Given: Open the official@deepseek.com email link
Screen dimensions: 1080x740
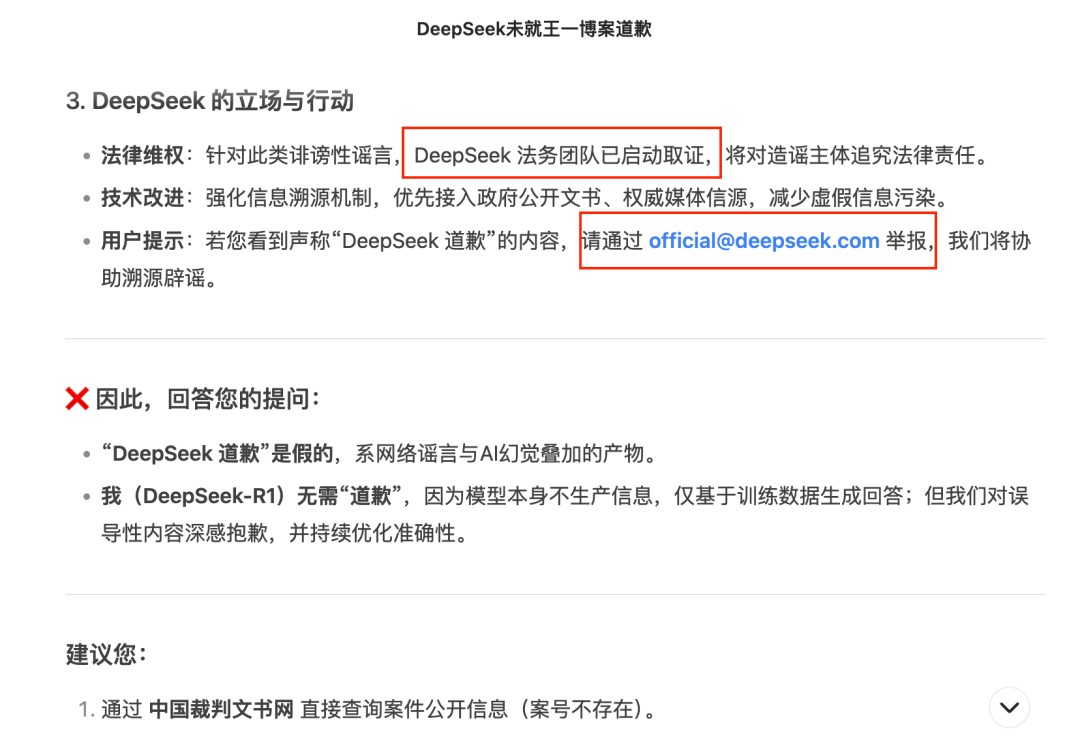Looking at the screenshot, I should pyautogui.click(x=764, y=240).
